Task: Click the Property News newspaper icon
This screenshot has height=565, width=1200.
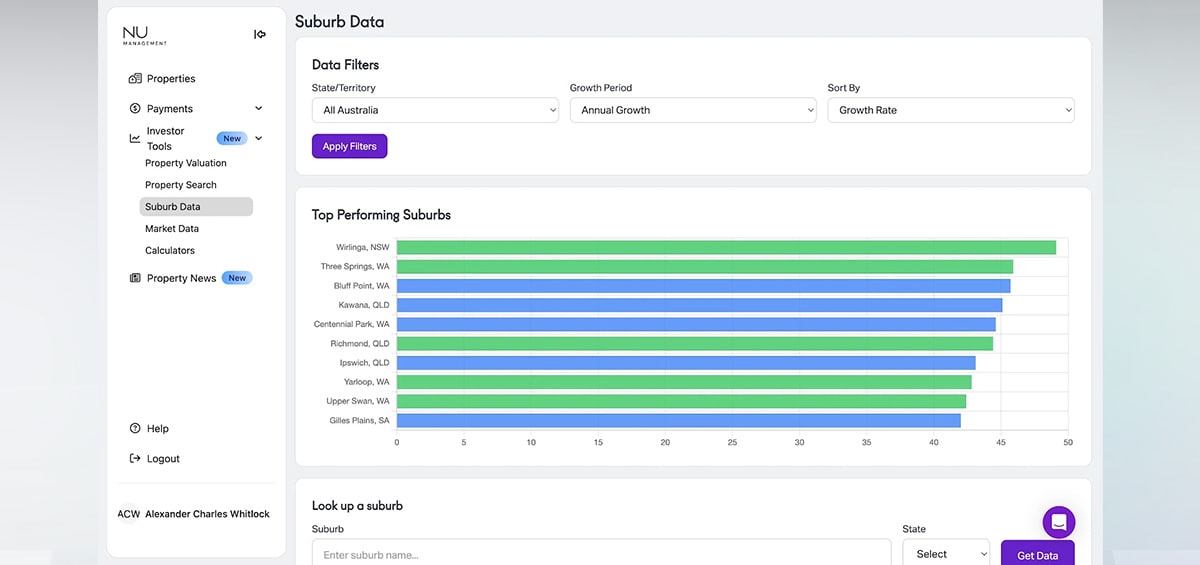Action: 135,278
